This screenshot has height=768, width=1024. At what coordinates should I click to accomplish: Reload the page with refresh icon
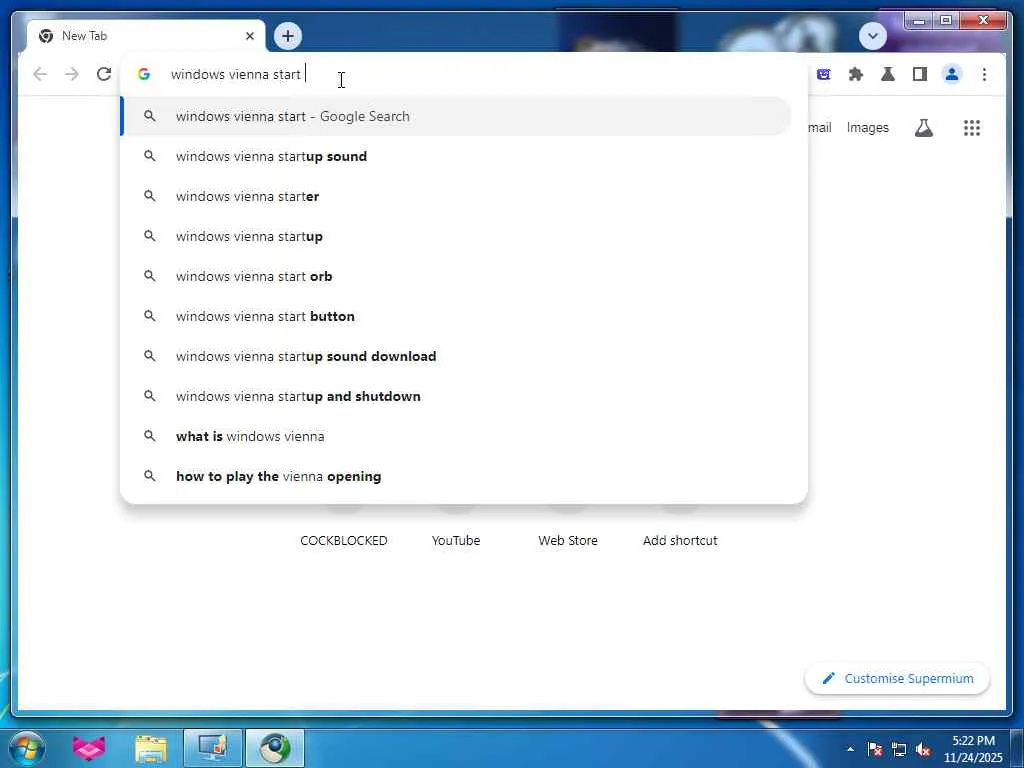point(104,74)
